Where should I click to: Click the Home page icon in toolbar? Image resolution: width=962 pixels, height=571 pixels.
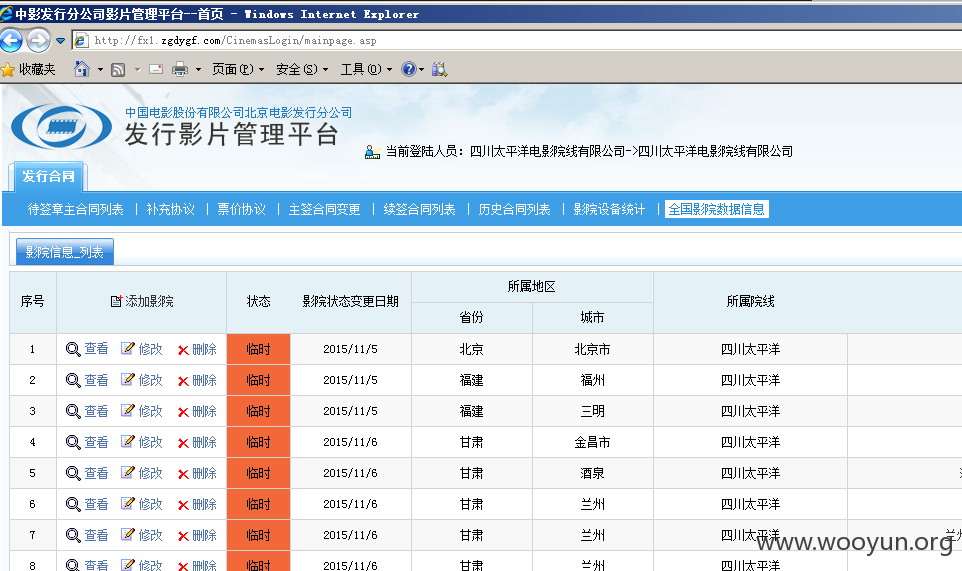coord(82,69)
